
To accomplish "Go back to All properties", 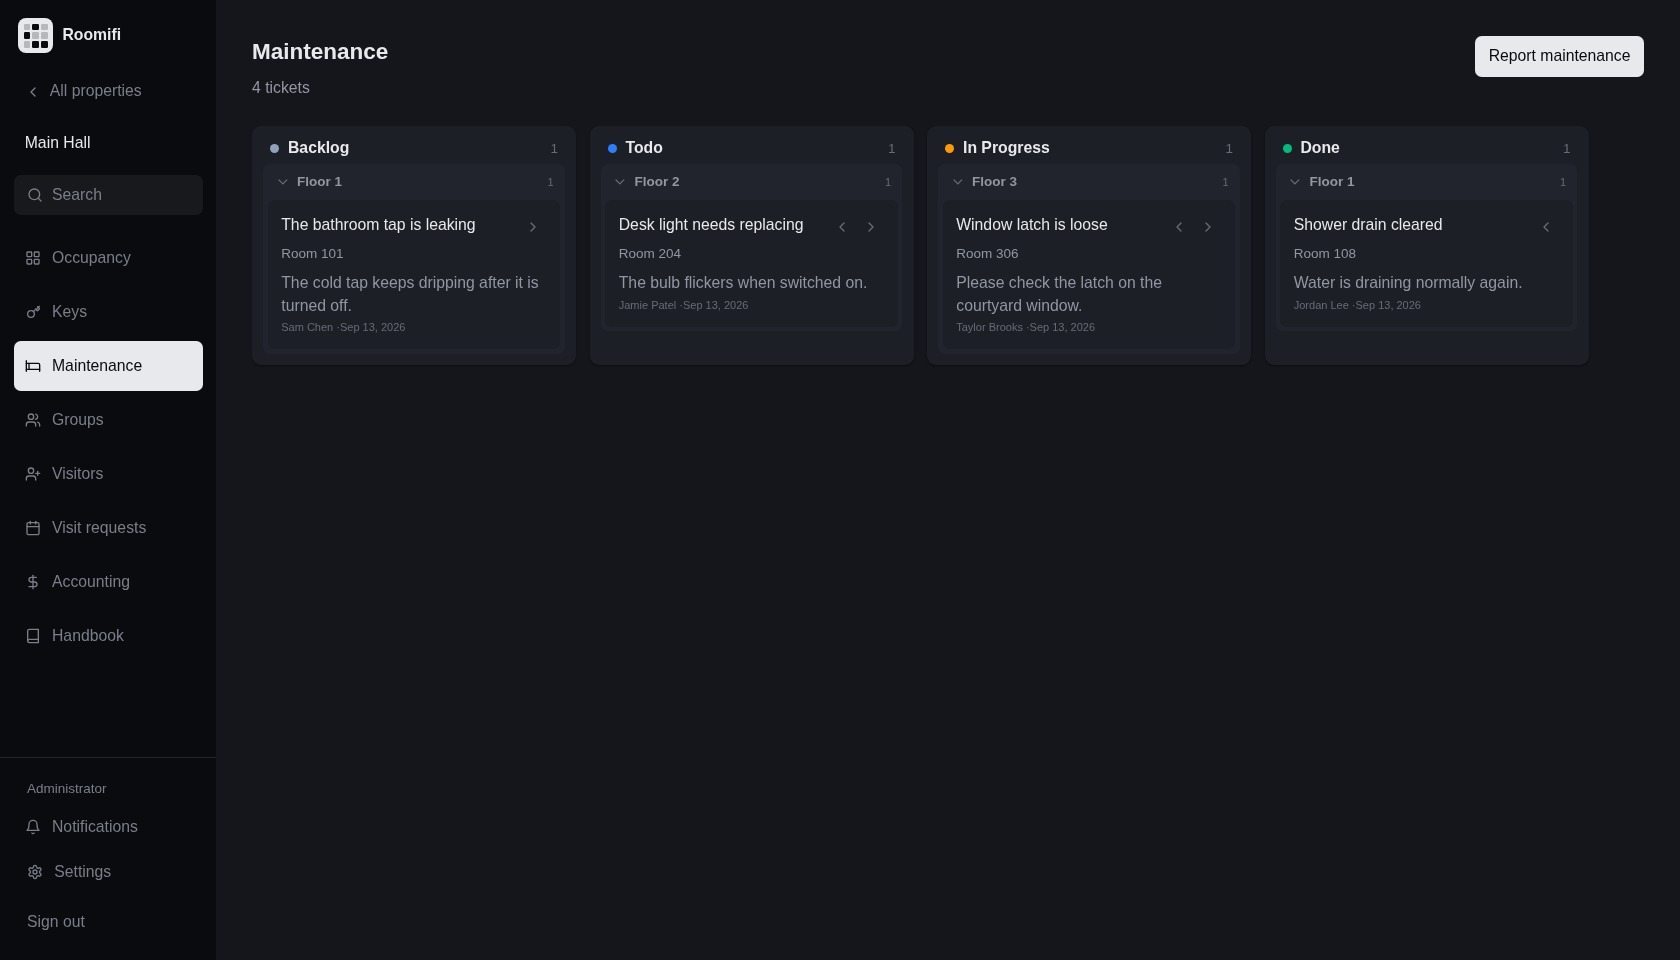I will coord(84,91).
